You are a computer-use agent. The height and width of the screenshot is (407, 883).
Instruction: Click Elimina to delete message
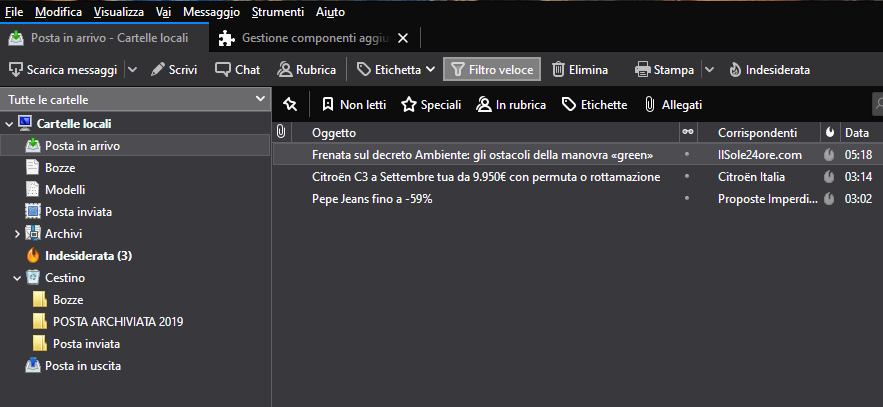pyautogui.click(x=580, y=70)
